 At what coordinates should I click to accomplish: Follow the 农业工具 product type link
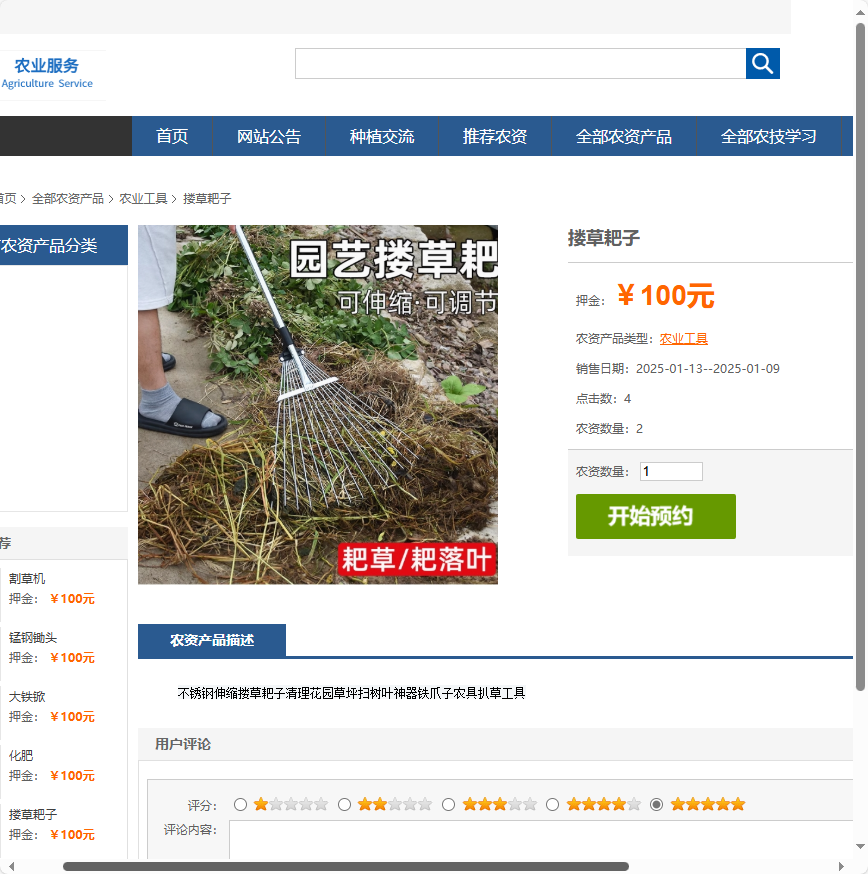(684, 338)
